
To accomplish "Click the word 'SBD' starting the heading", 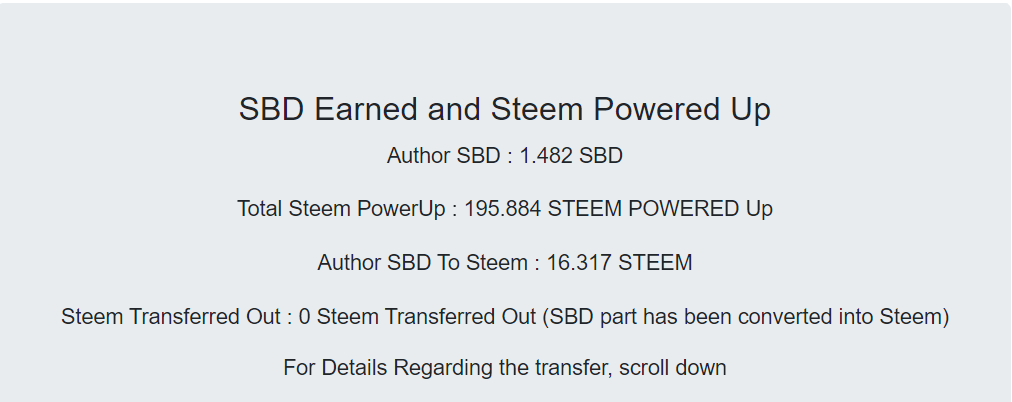I will (272, 109).
